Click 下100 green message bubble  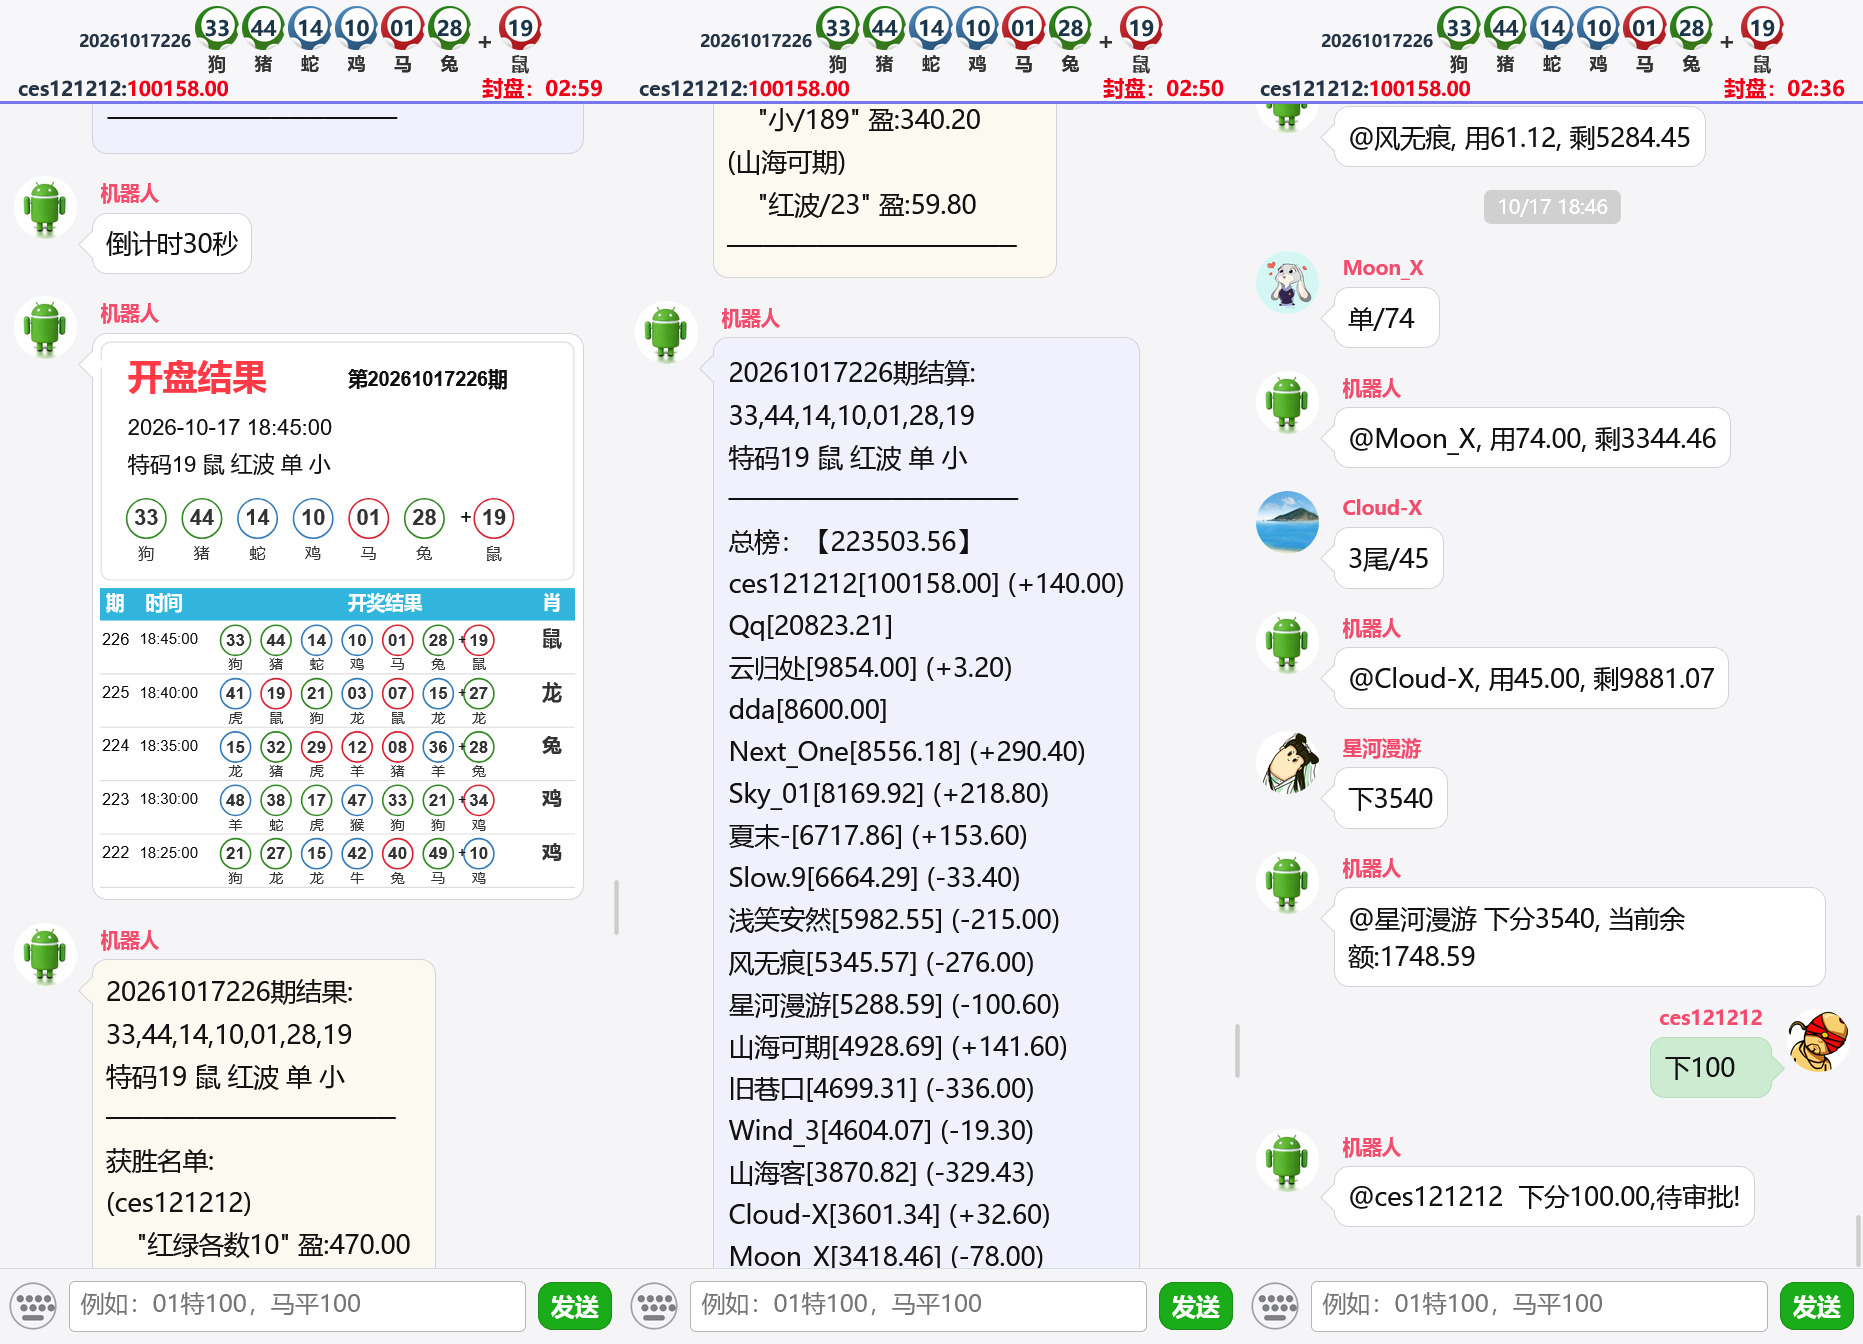[1710, 1068]
